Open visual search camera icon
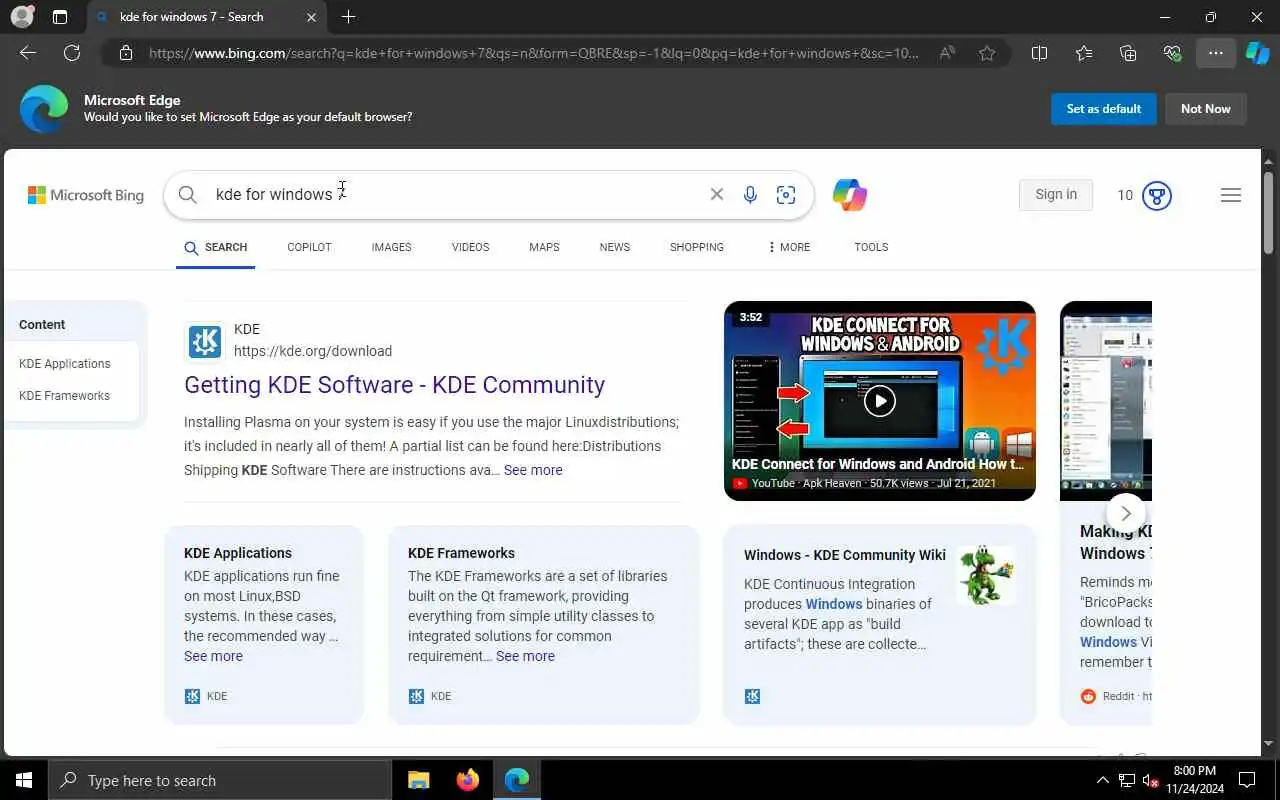The image size is (1280, 800). pos(786,195)
